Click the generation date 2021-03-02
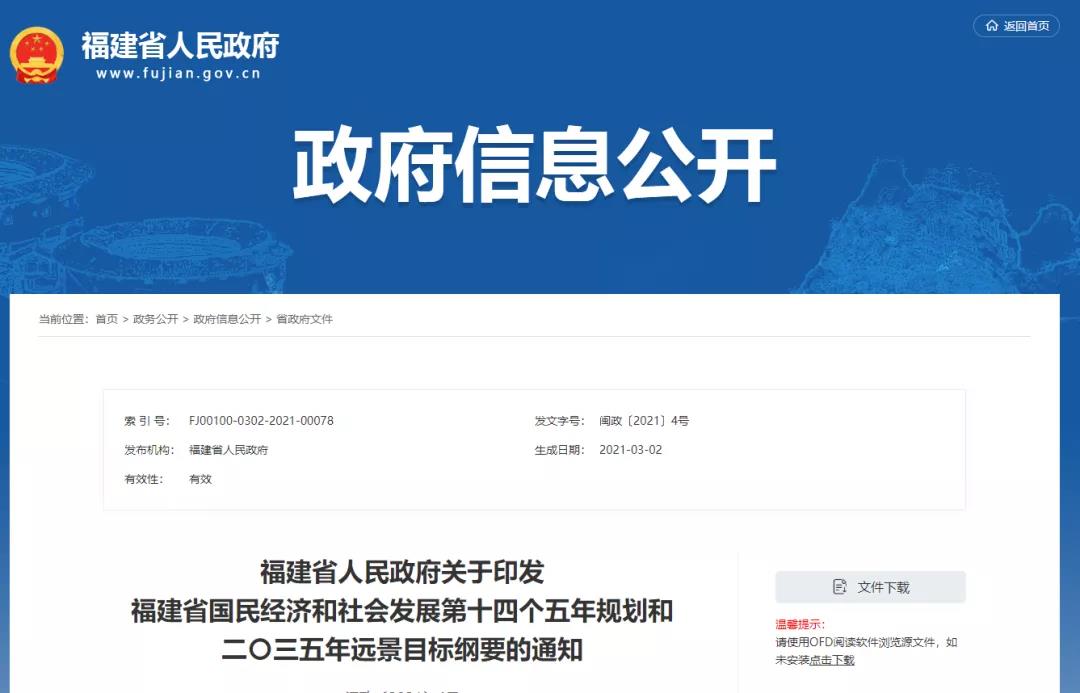 pos(630,450)
